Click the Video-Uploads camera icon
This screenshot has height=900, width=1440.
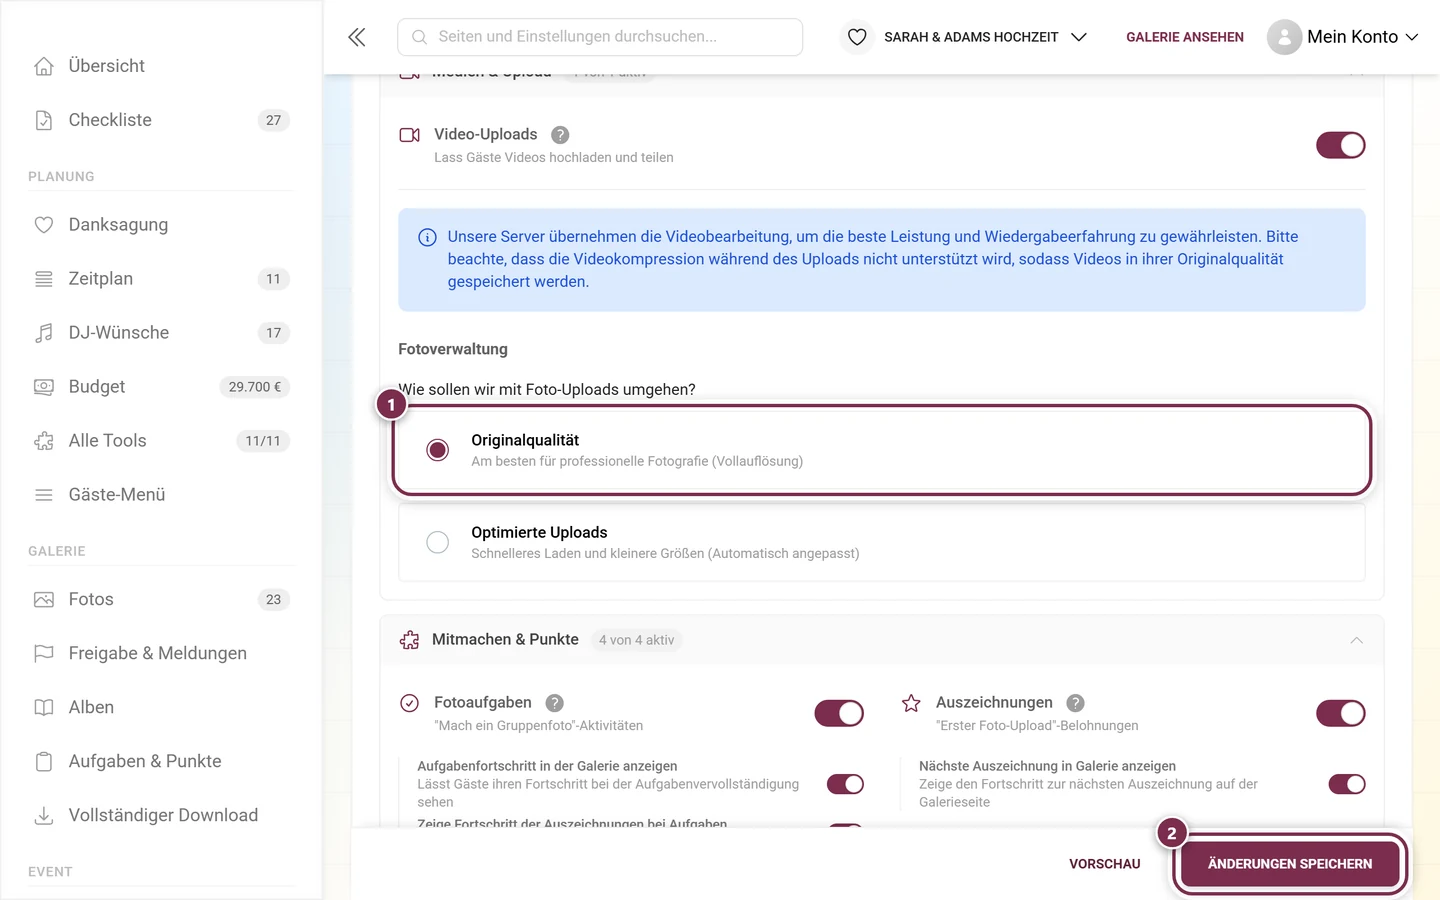click(x=410, y=135)
